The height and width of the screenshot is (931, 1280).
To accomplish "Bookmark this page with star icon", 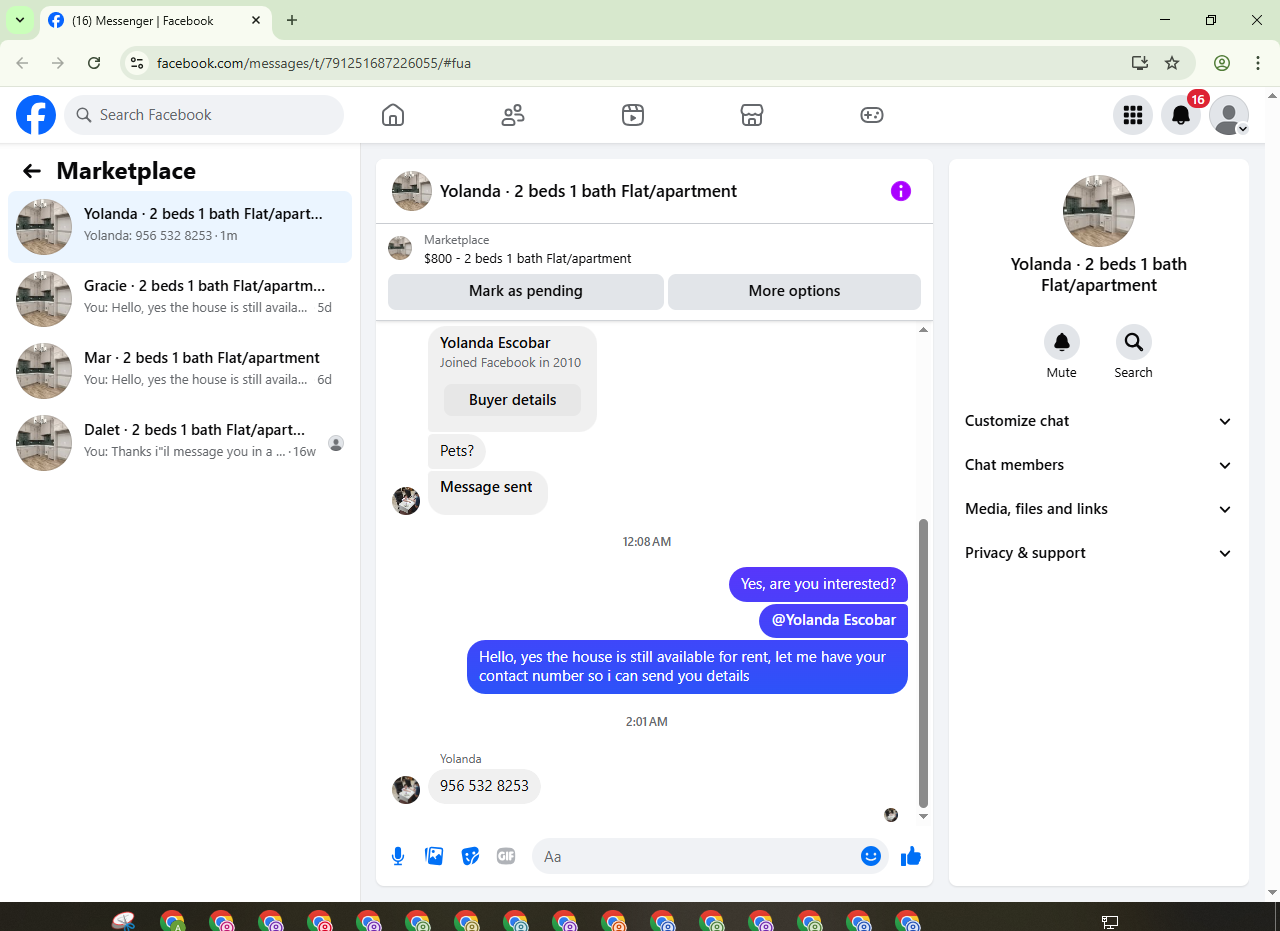I will click(1172, 63).
